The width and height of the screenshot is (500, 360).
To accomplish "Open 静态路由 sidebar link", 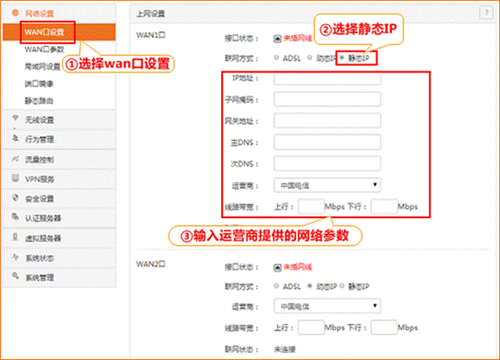I will point(39,100).
